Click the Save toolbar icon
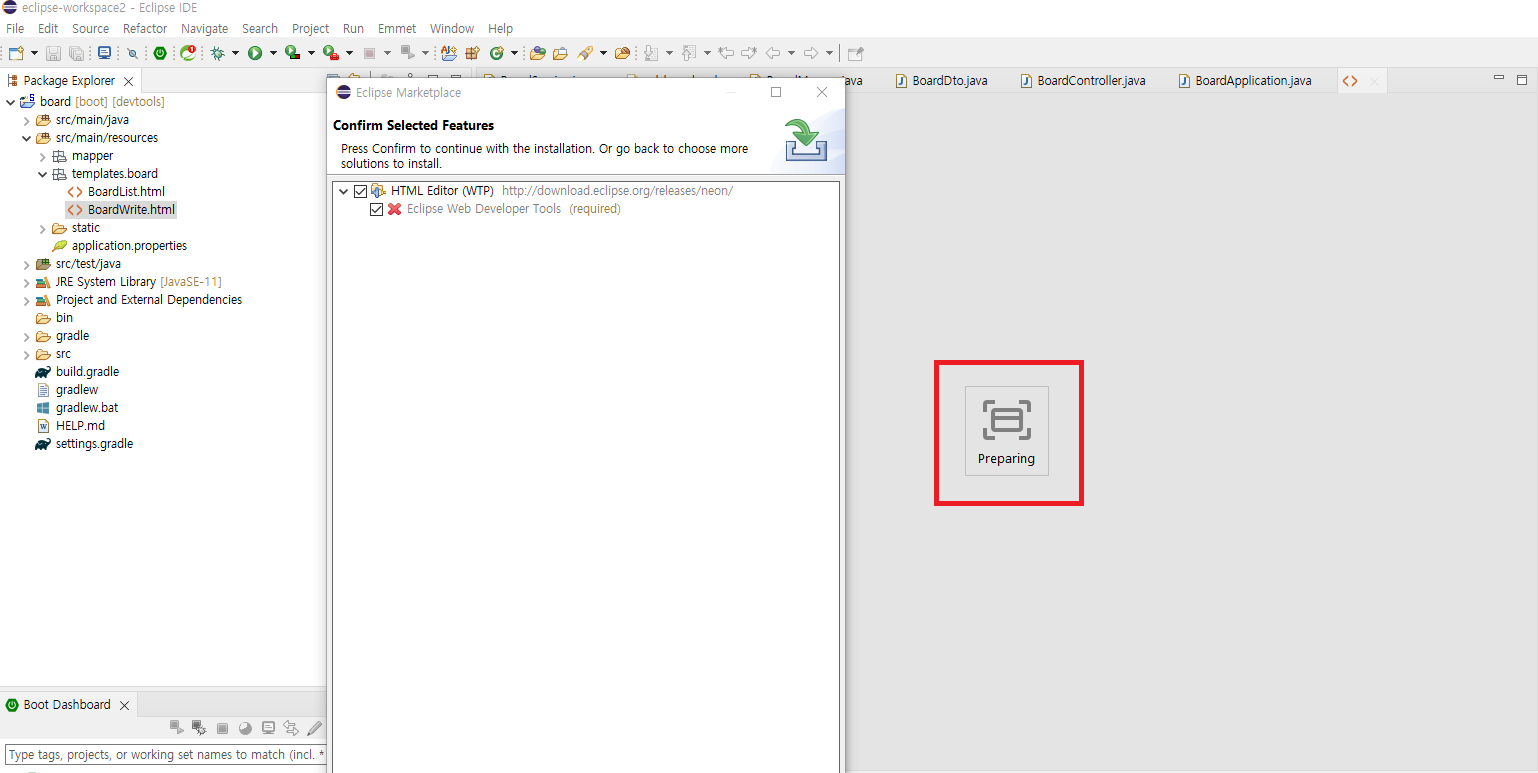The height and width of the screenshot is (773, 1538). (53, 53)
